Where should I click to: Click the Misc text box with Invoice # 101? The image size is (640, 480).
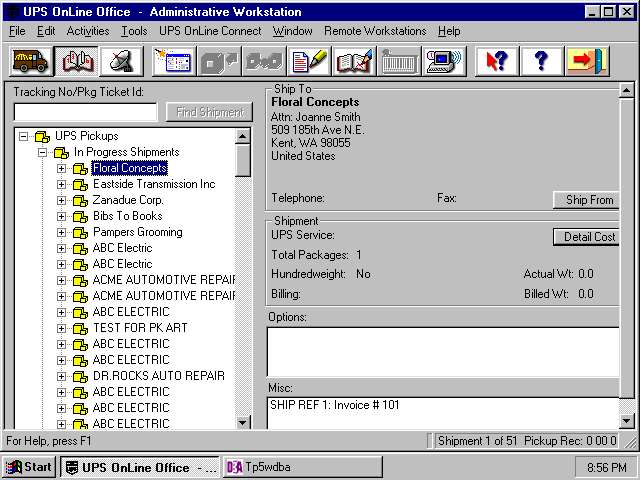[443, 413]
